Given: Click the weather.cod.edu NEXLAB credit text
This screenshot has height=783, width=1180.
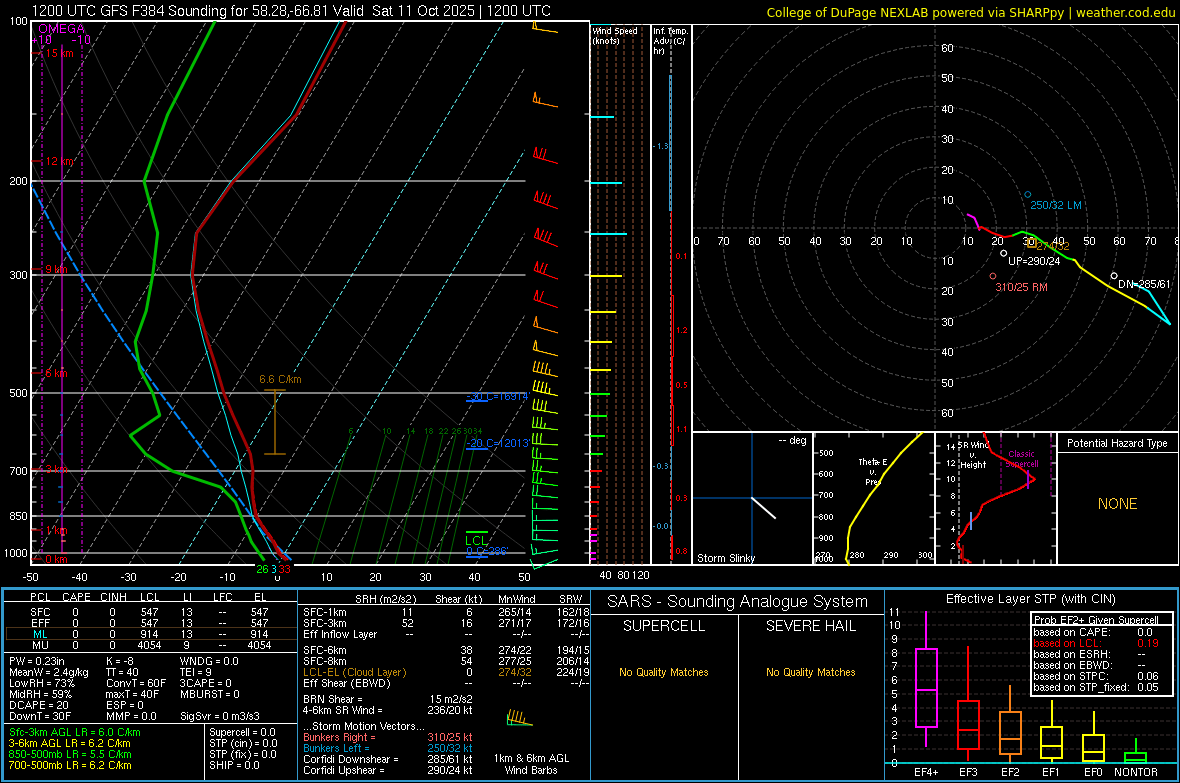Looking at the screenshot, I should click(x=970, y=12).
